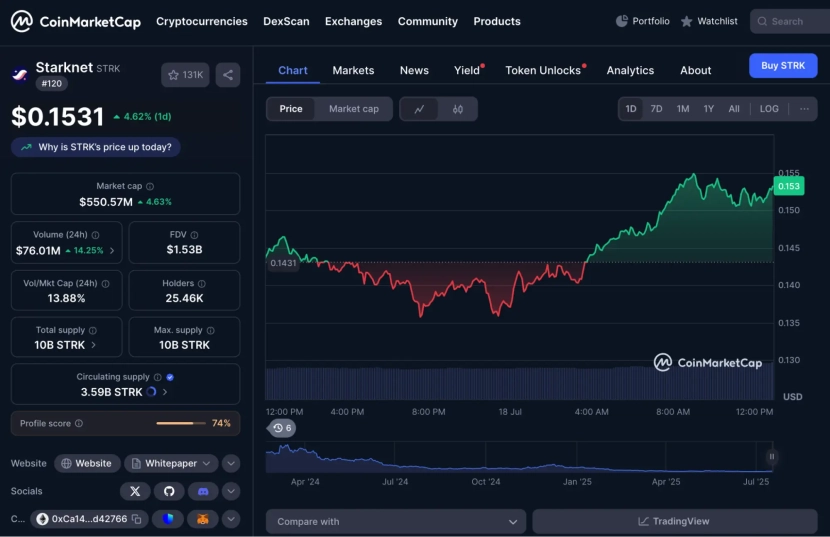This screenshot has height=537, width=830.
Task: Open the Token Unlocks tab
Action: (543, 70)
